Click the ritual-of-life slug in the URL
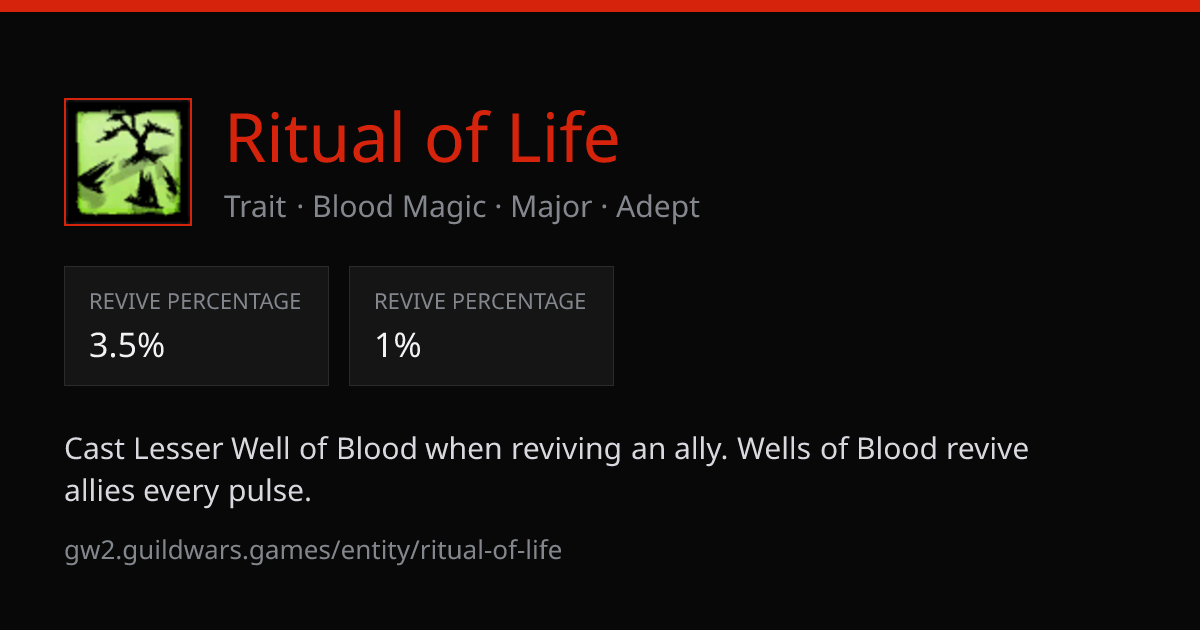 point(490,550)
